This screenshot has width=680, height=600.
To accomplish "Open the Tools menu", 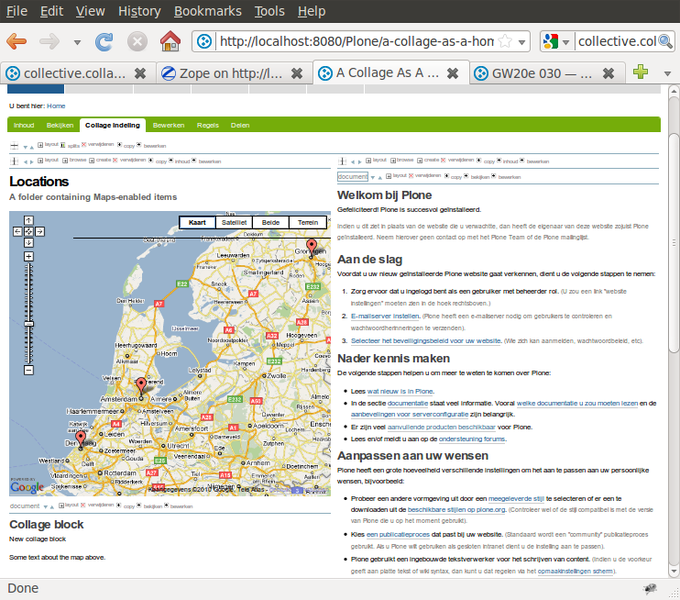I will (x=269, y=11).
